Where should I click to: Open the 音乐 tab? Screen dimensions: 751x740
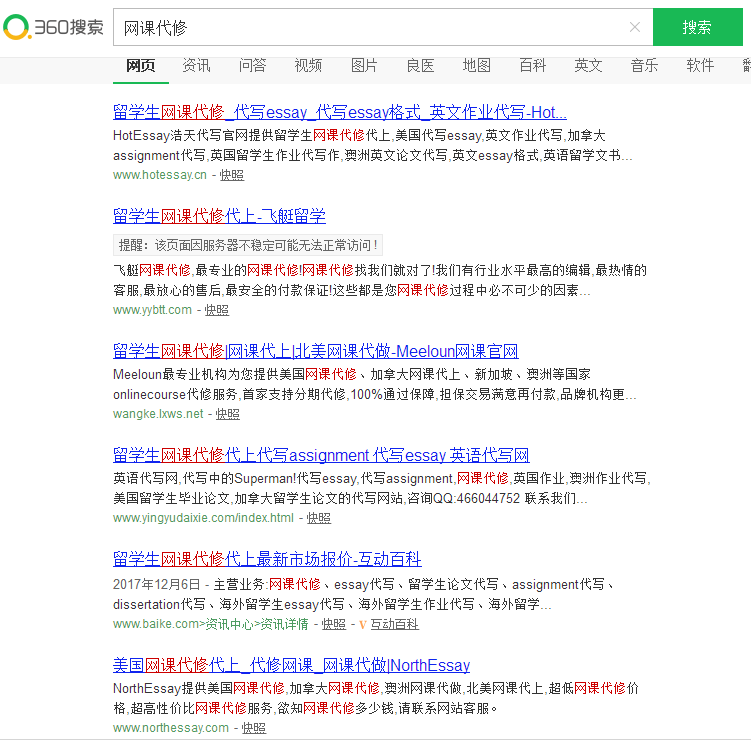pos(644,66)
